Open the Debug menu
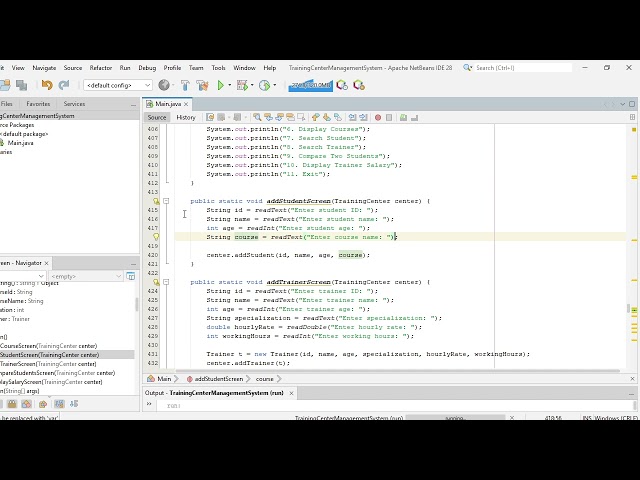Viewport: 640px width, 480px height. [x=147, y=68]
